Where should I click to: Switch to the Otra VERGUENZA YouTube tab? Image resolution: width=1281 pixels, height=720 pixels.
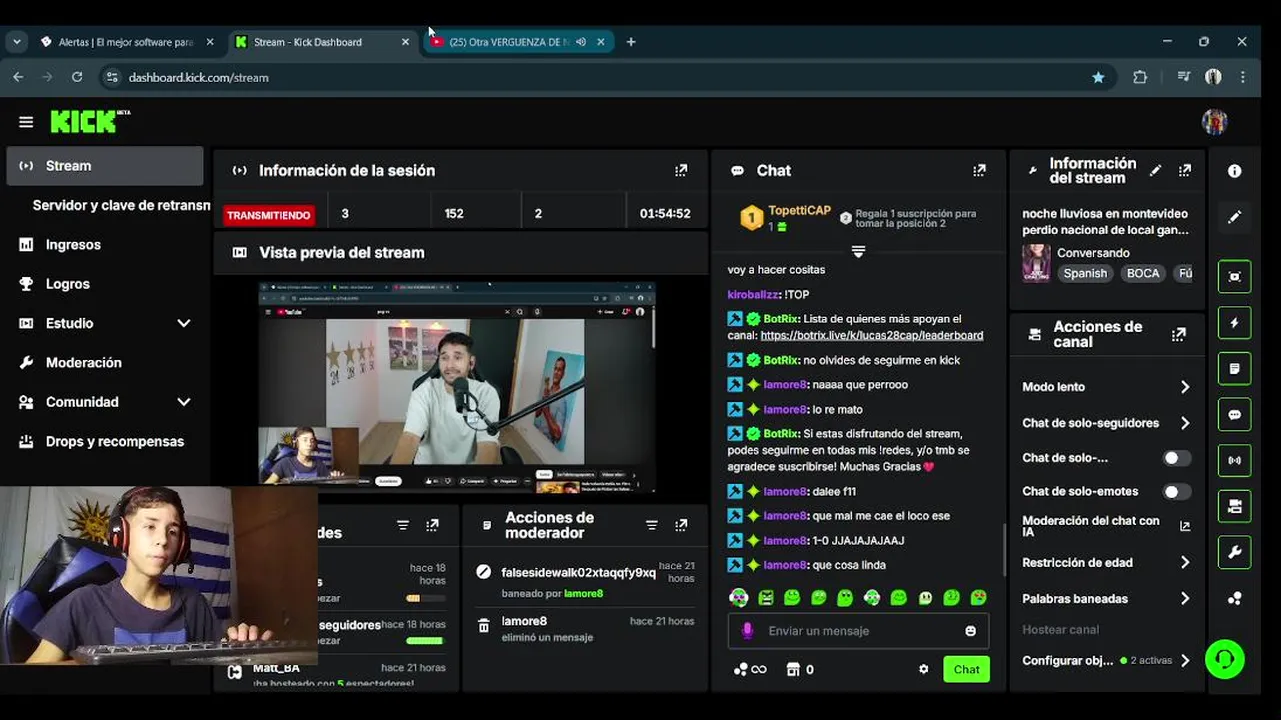point(517,42)
